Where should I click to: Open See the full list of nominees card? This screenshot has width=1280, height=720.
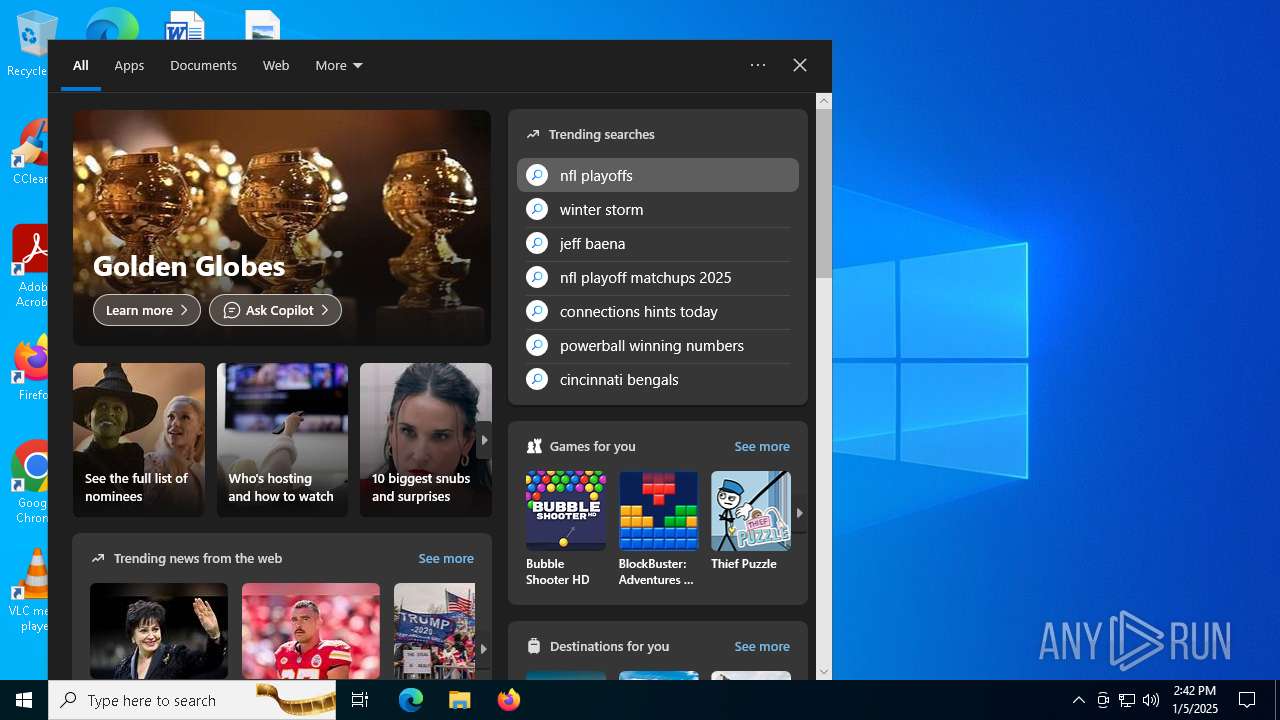(139, 440)
